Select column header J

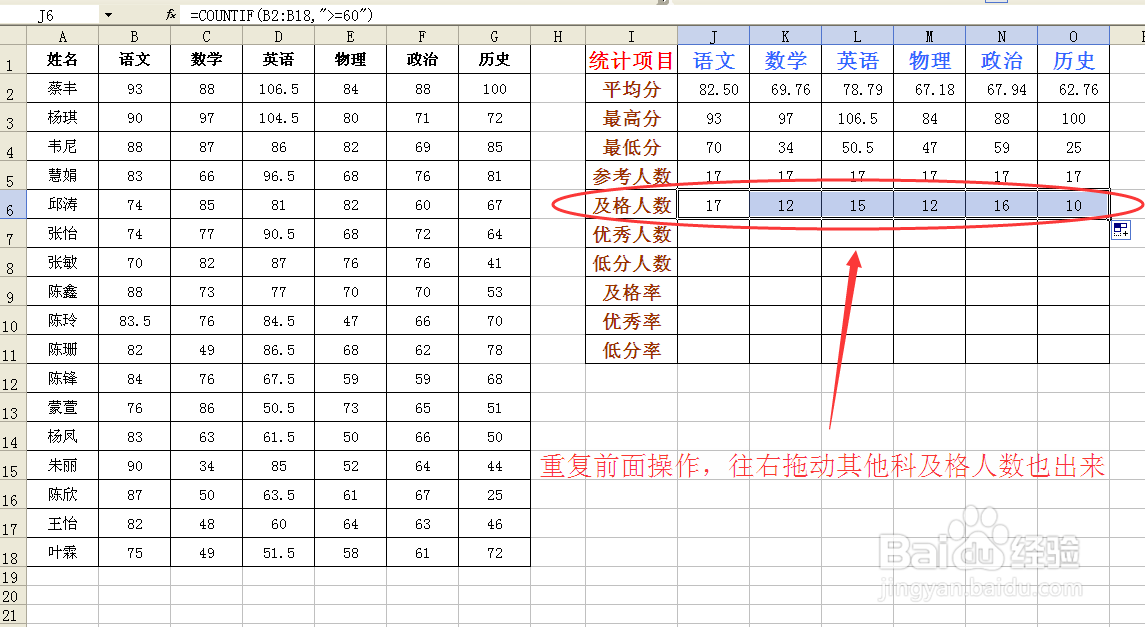tap(713, 34)
